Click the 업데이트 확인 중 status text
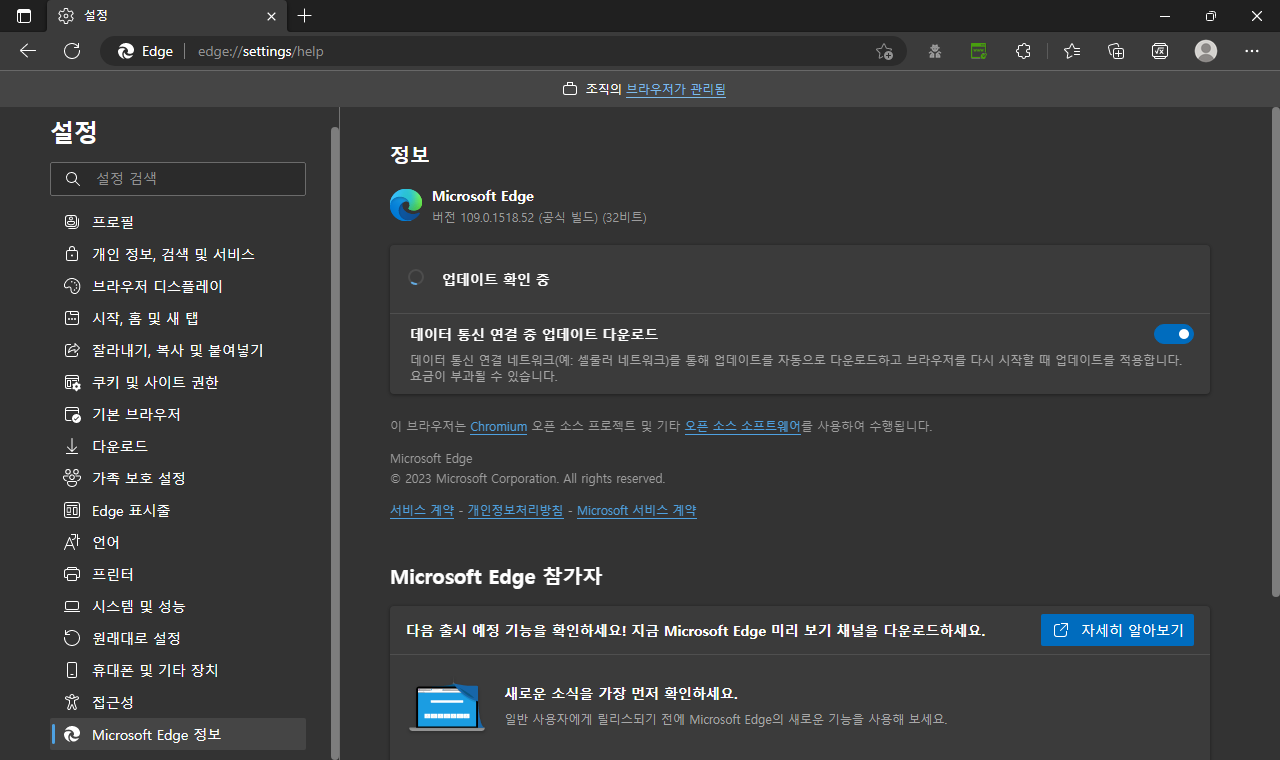1280x760 pixels. 496,279
